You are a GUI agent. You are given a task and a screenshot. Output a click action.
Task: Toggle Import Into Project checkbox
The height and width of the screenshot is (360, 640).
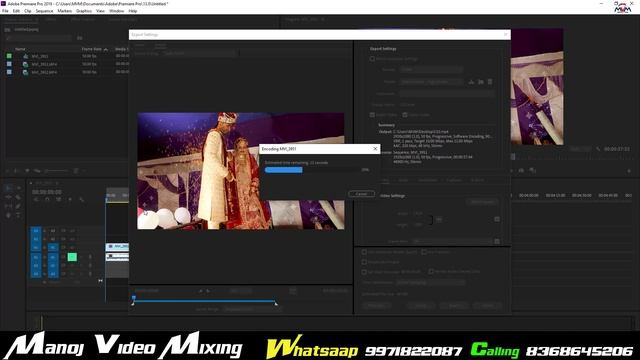tap(364, 262)
